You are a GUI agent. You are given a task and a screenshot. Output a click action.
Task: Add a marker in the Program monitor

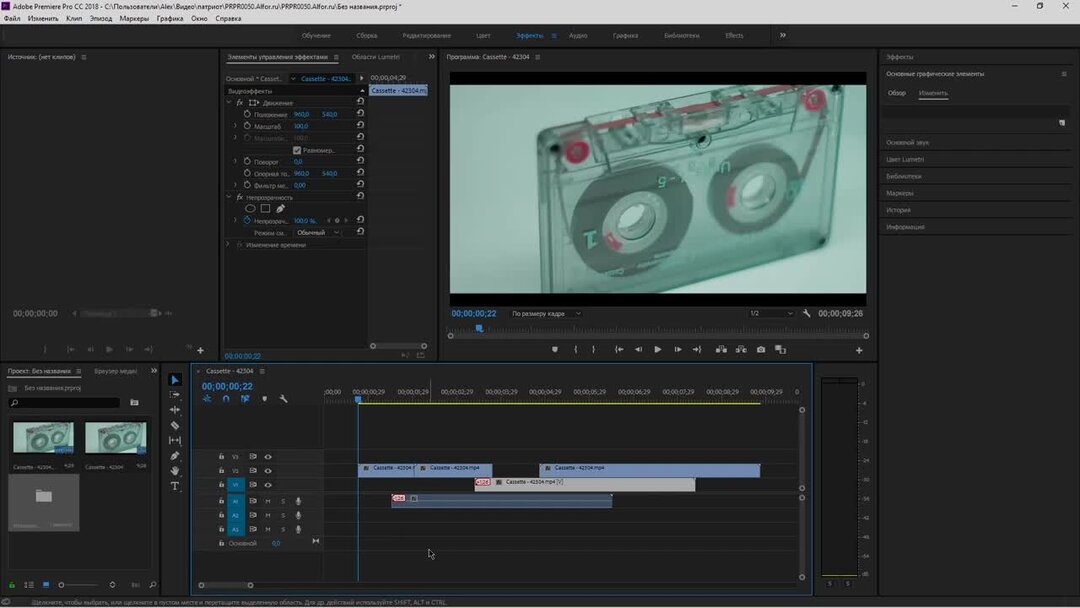555,350
